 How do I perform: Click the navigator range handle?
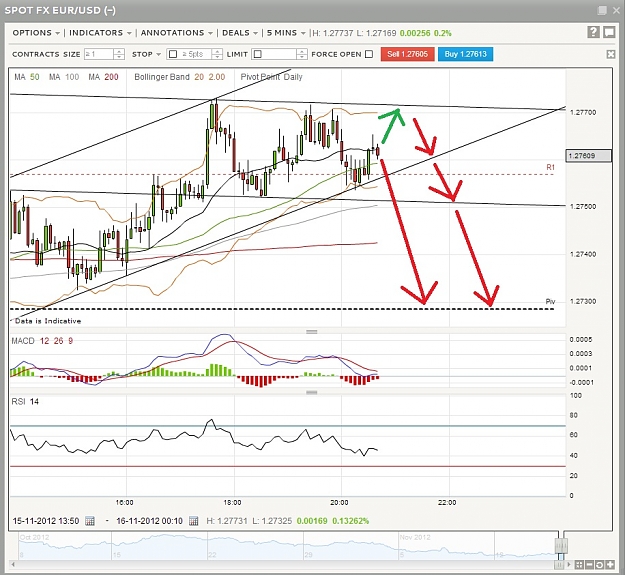point(561,544)
